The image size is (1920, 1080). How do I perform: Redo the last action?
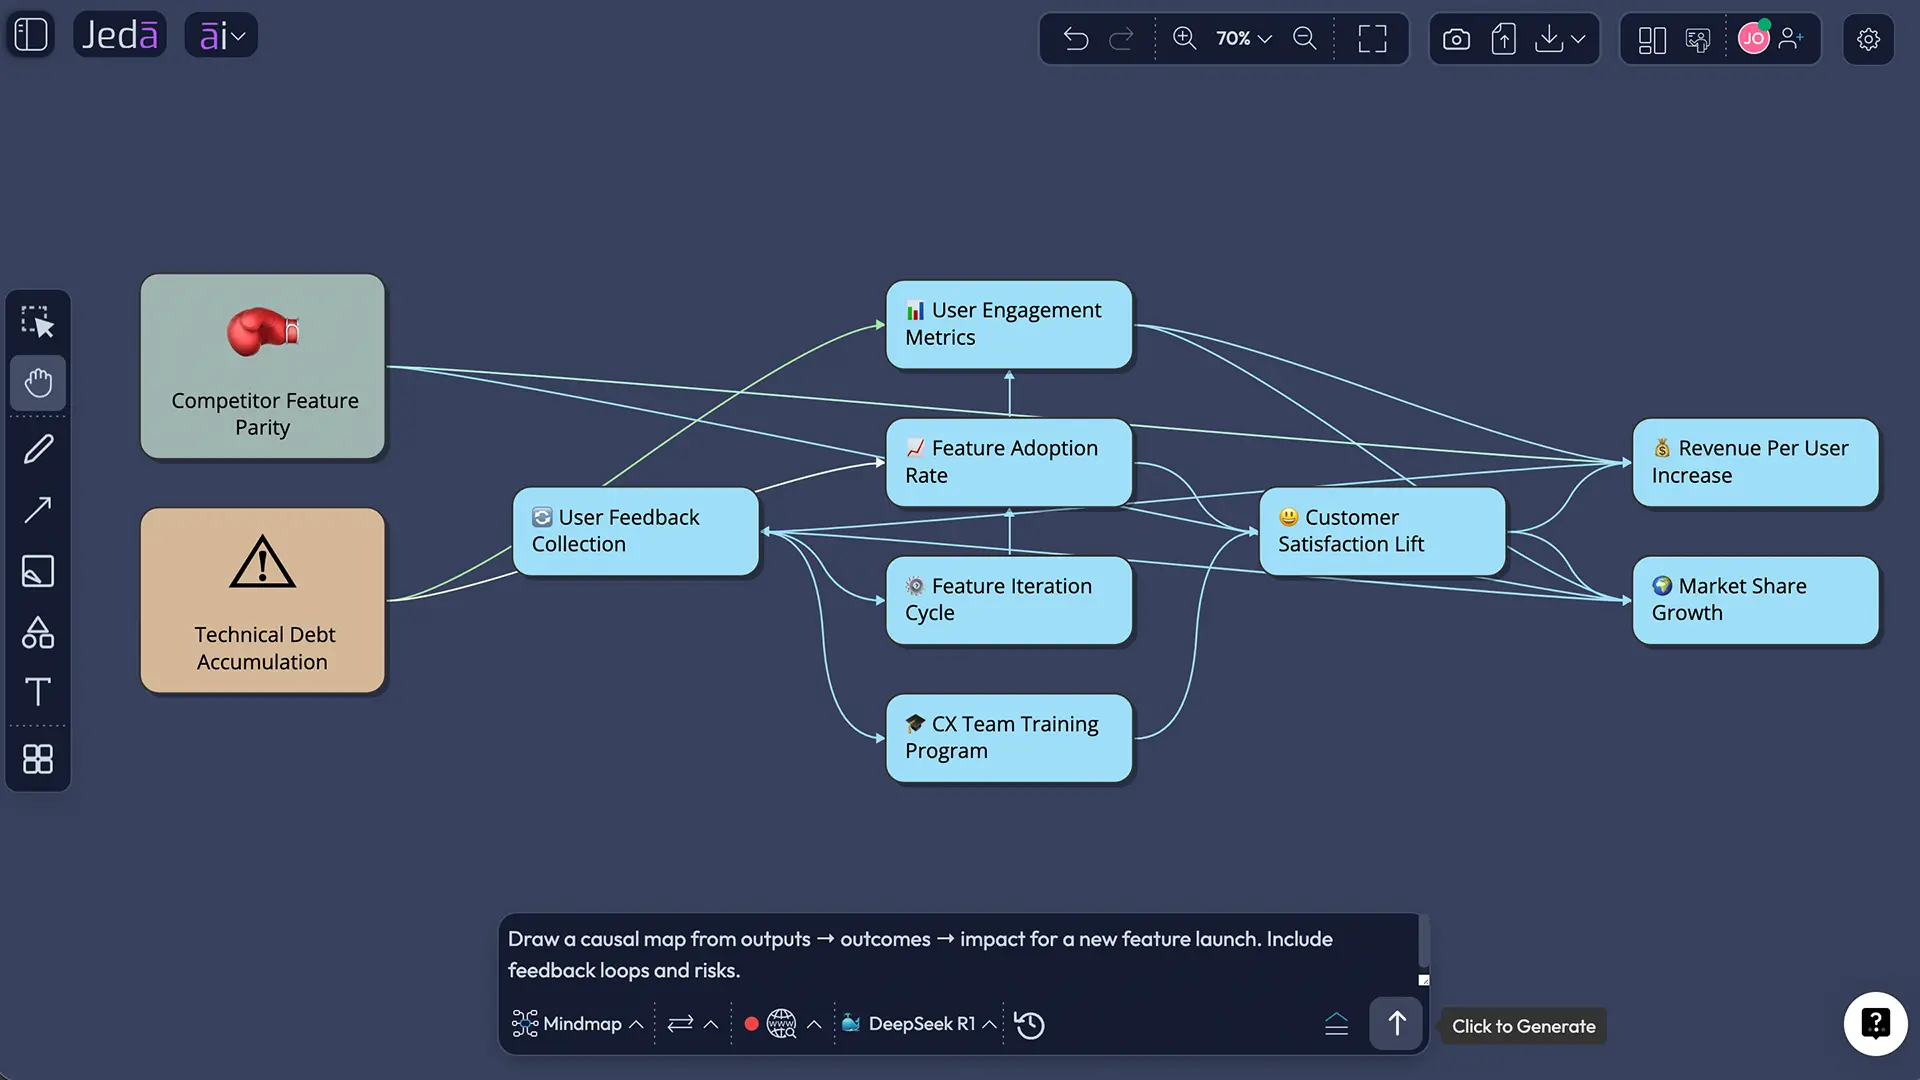coord(1122,39)
